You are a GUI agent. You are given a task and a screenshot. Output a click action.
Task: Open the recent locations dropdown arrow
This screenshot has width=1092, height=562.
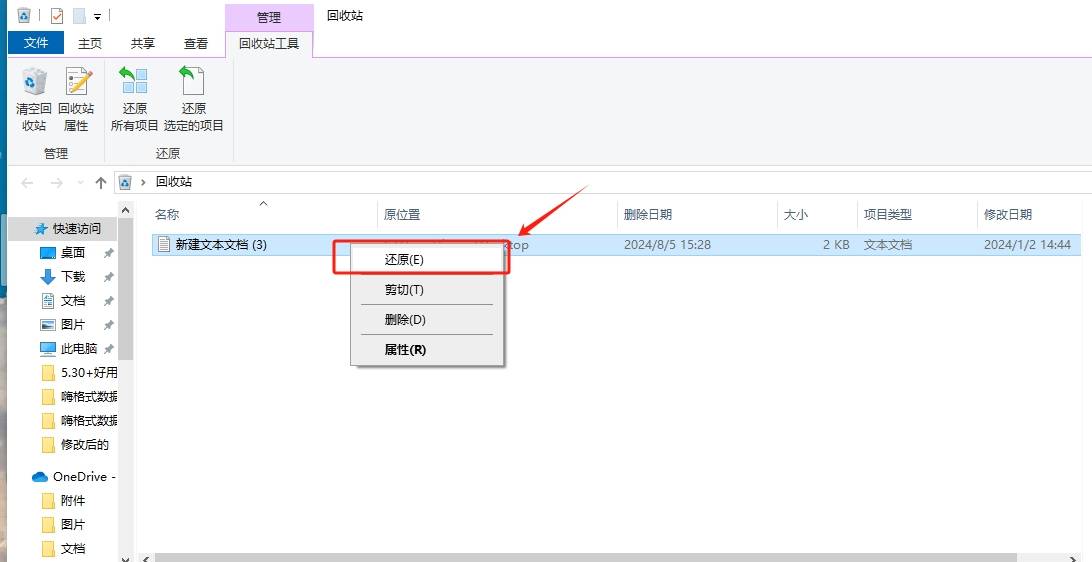click(81, 182)
